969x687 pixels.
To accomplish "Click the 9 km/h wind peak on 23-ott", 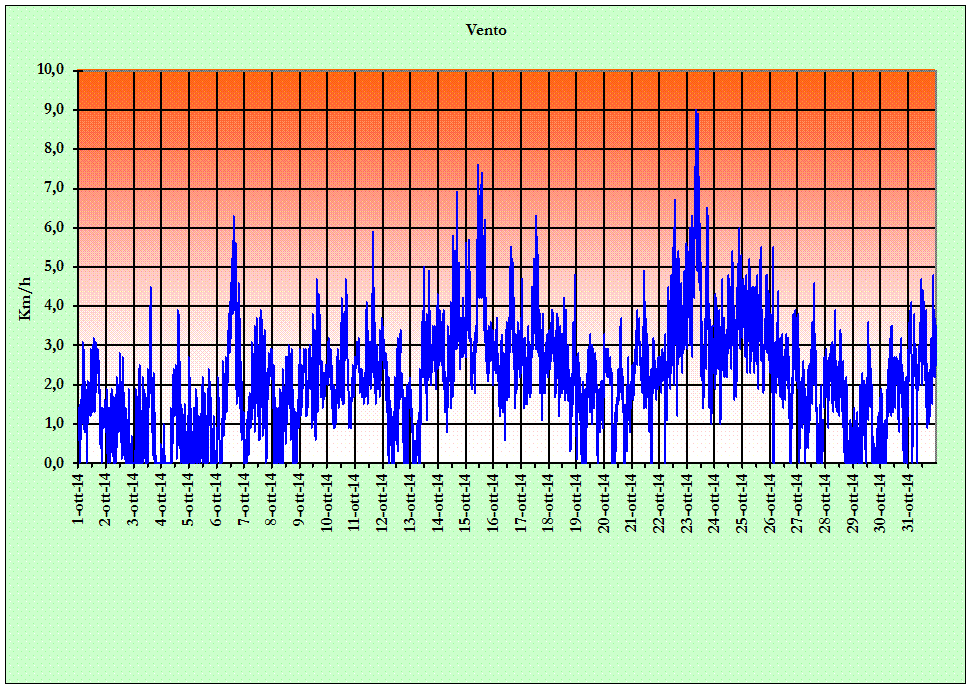I will 696,111.
